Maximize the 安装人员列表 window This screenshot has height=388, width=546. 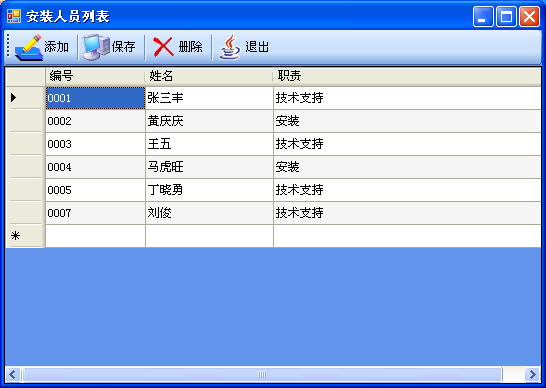point(506,16)
